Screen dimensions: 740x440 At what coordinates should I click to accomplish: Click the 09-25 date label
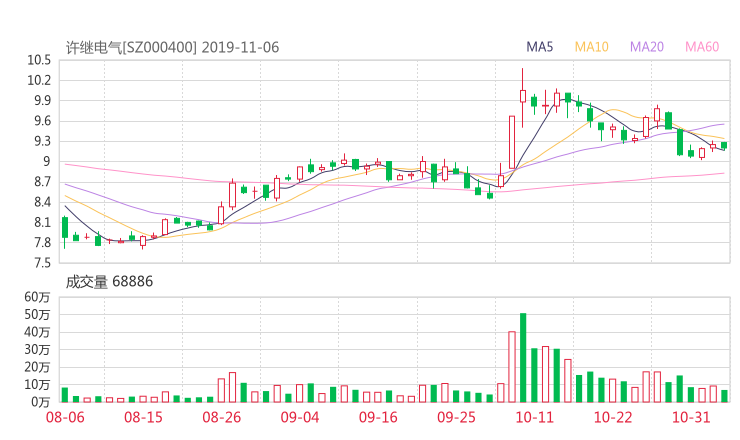[x=456, y=417]
